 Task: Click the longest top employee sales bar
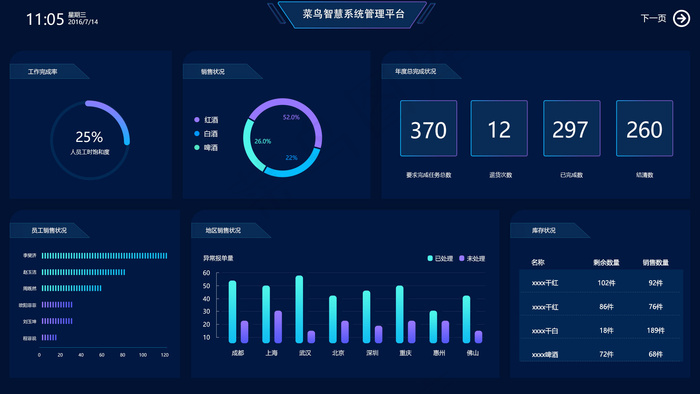[104, 256]
